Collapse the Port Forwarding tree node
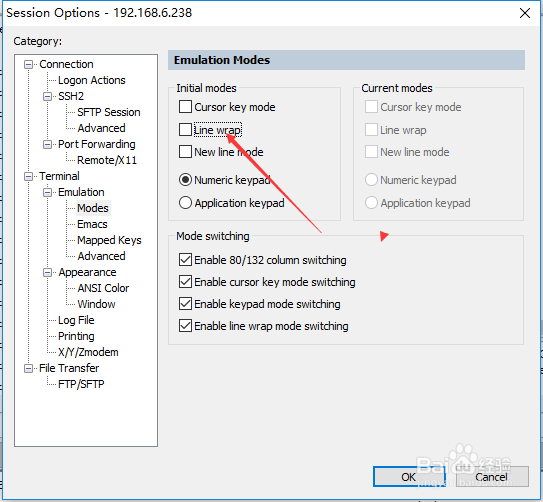This screenshot has height=502, width=543. tap(47, 144)
